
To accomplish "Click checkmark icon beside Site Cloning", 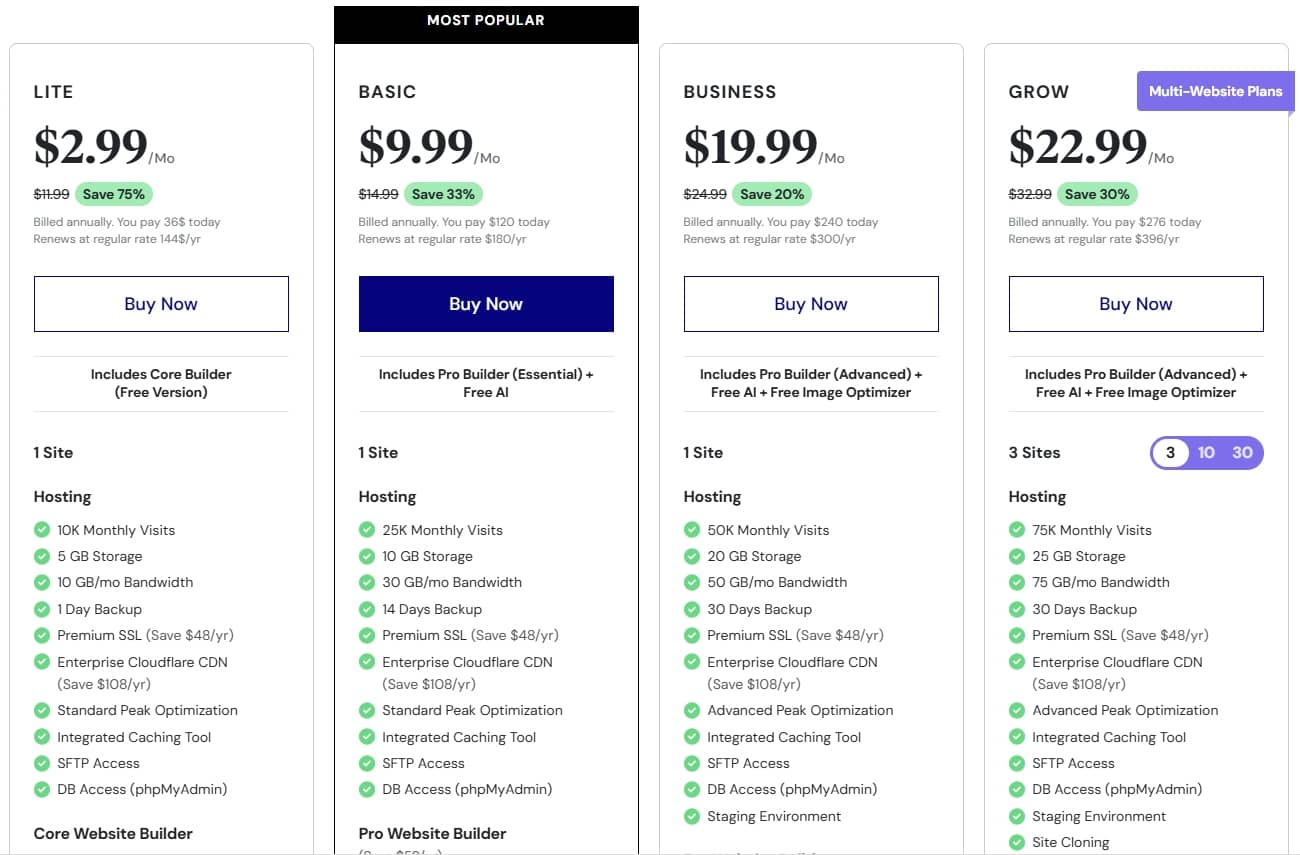I will 1017,842.
